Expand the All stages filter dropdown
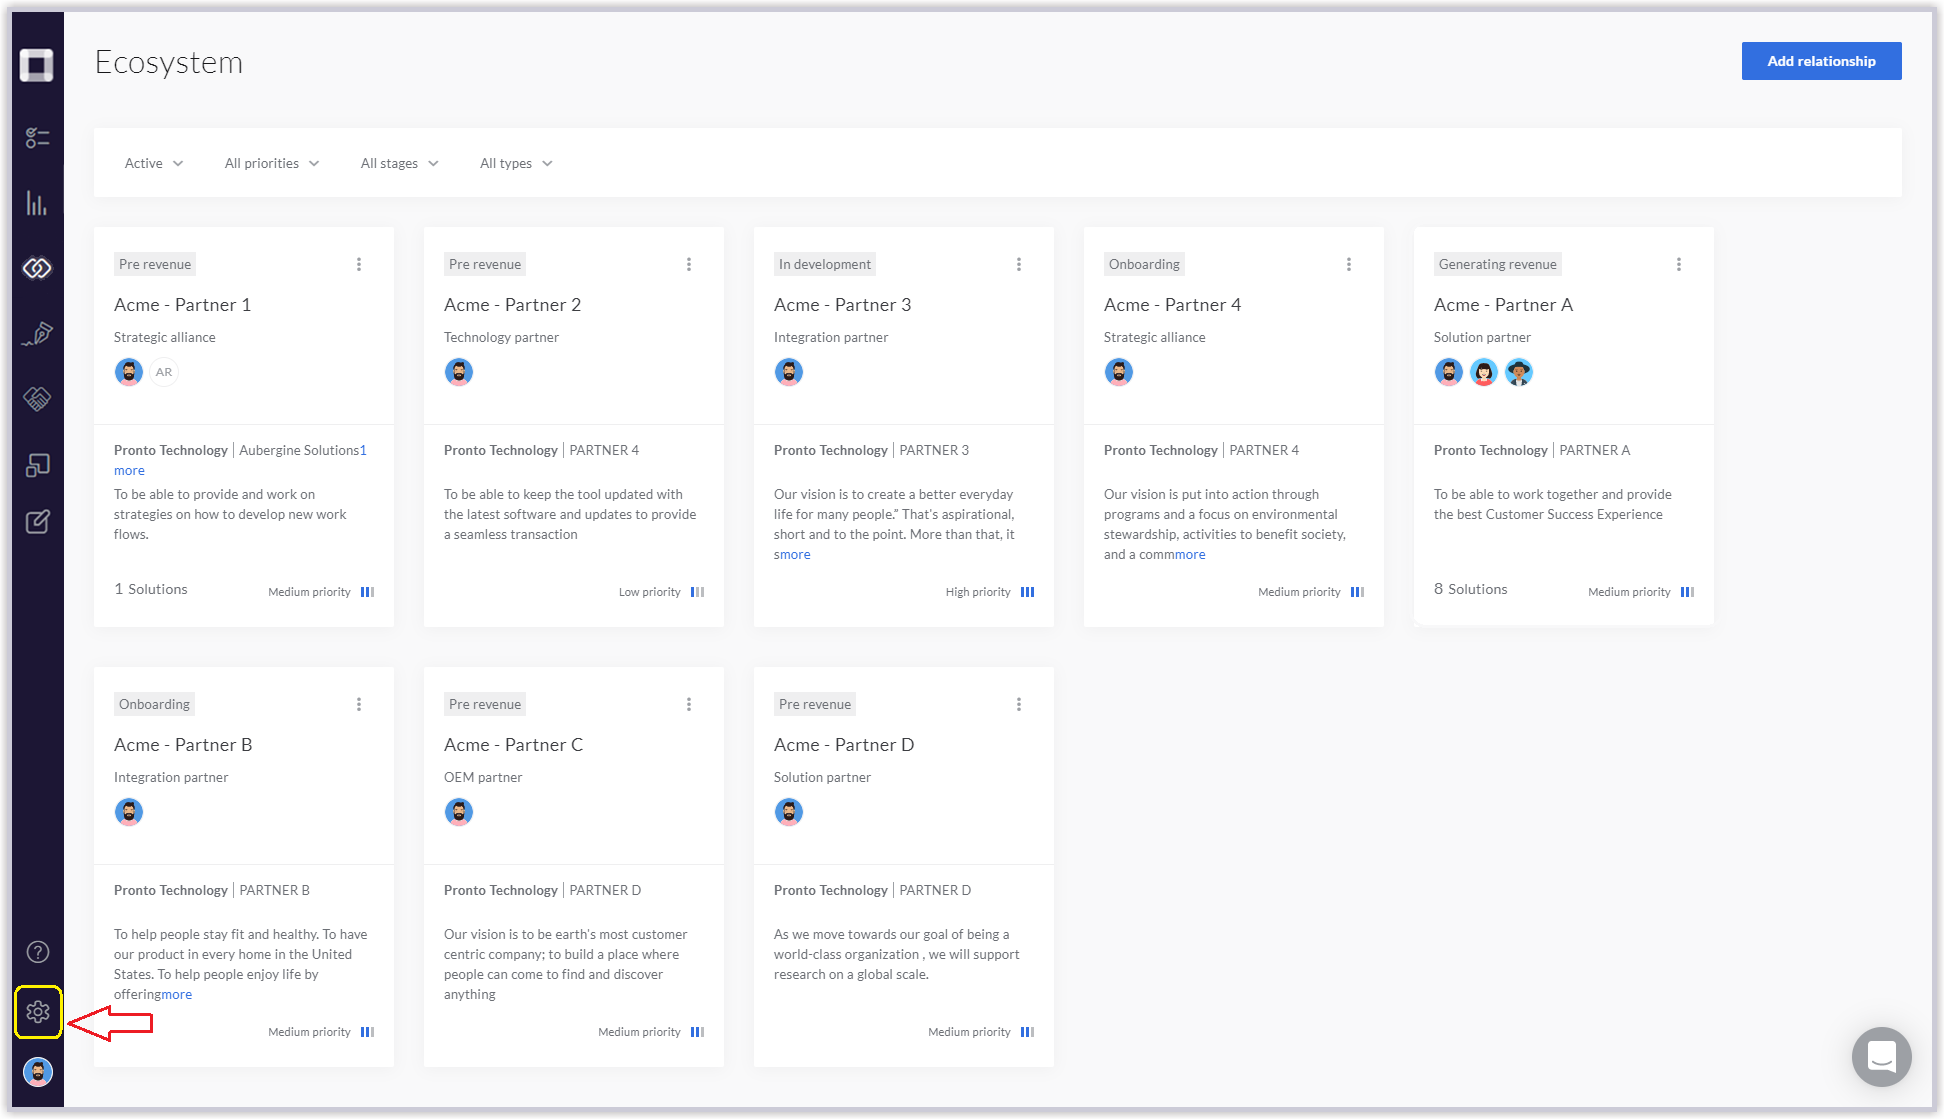 coord(400,163)
